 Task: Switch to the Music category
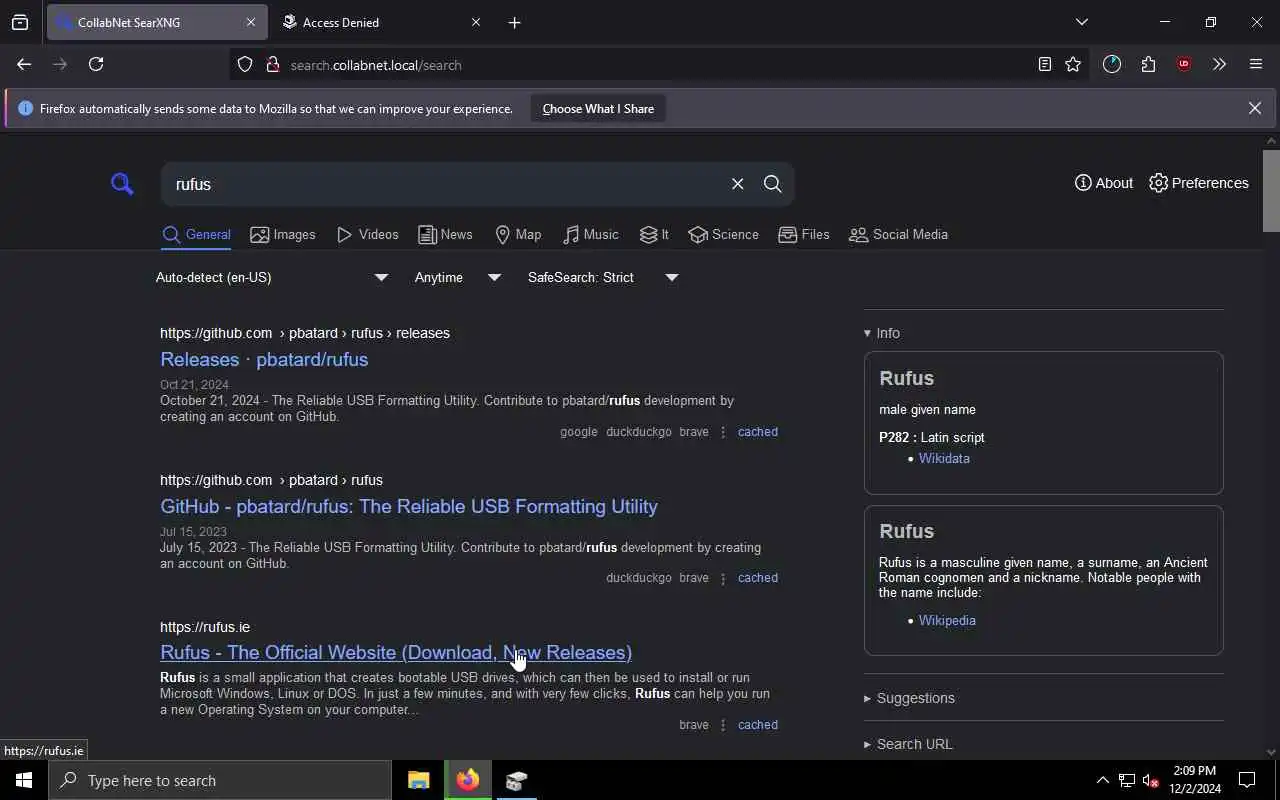click(590, 235)
